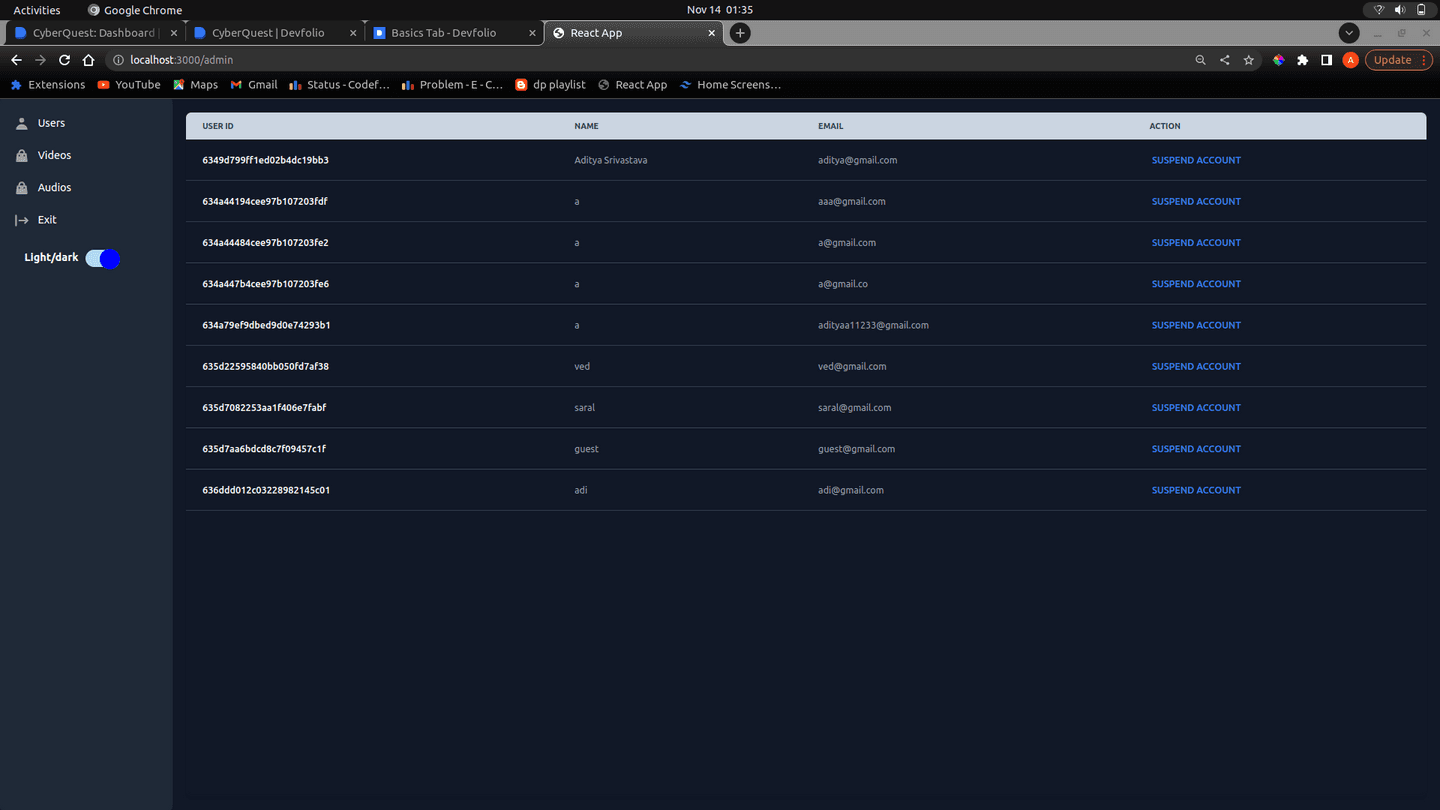Click the zoom magnifier icon in address bar
Image resolution: width=1440 pixels, height=810 pixels.
tap(1201, 60)
